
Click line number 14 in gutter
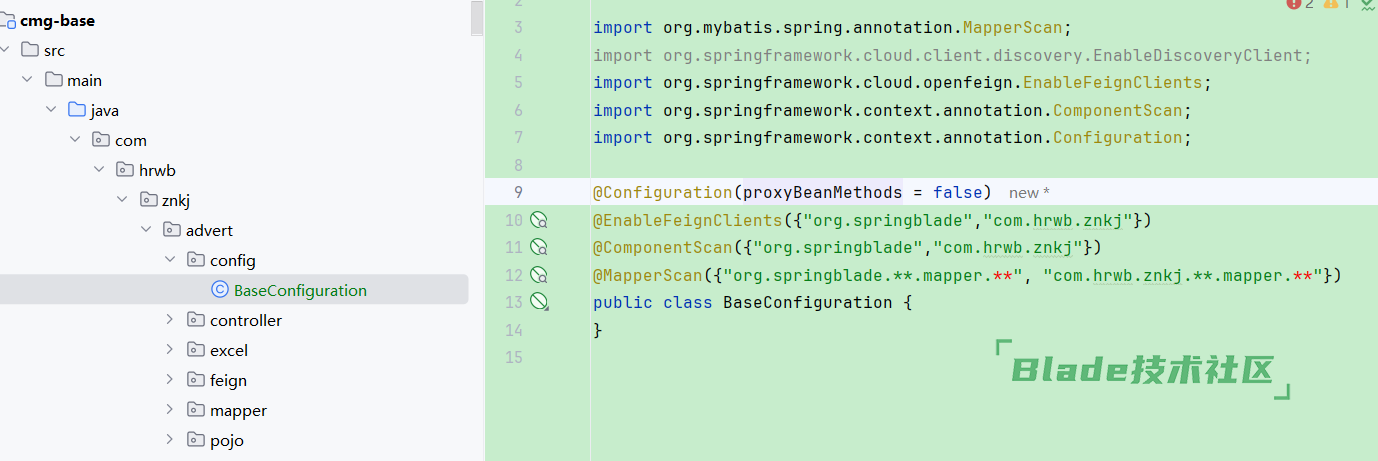(x=514, y=330)
